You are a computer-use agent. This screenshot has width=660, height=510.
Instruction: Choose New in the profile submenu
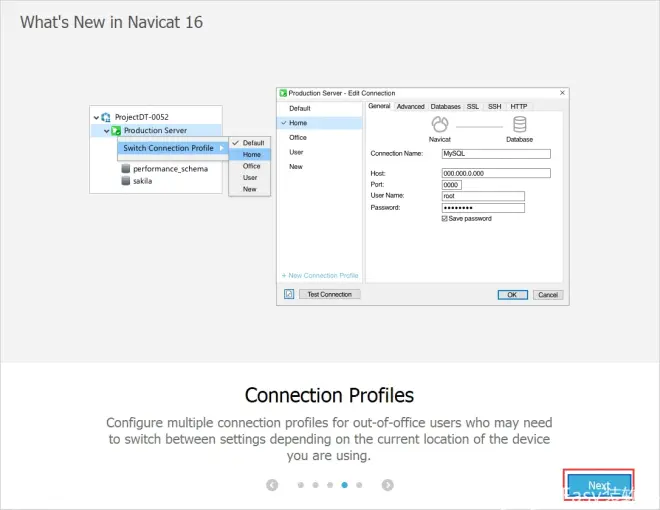(250, 189)
